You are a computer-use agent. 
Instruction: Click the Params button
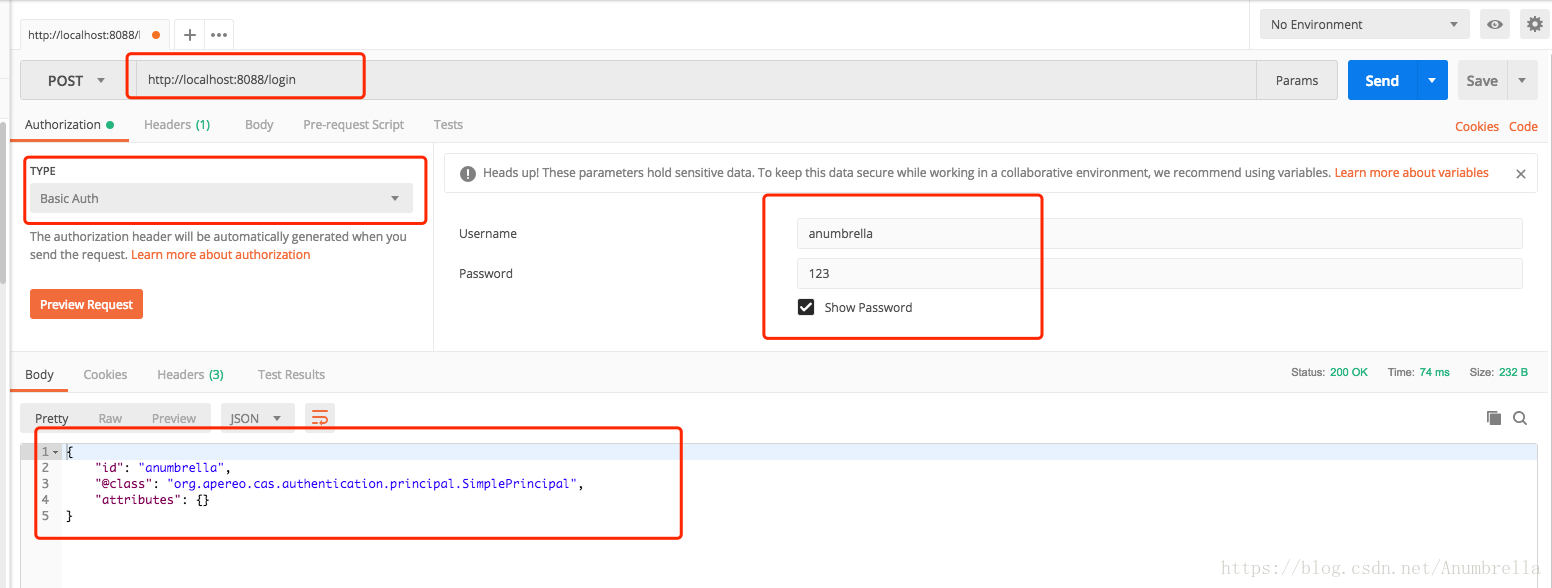(x=1297, y=81)
